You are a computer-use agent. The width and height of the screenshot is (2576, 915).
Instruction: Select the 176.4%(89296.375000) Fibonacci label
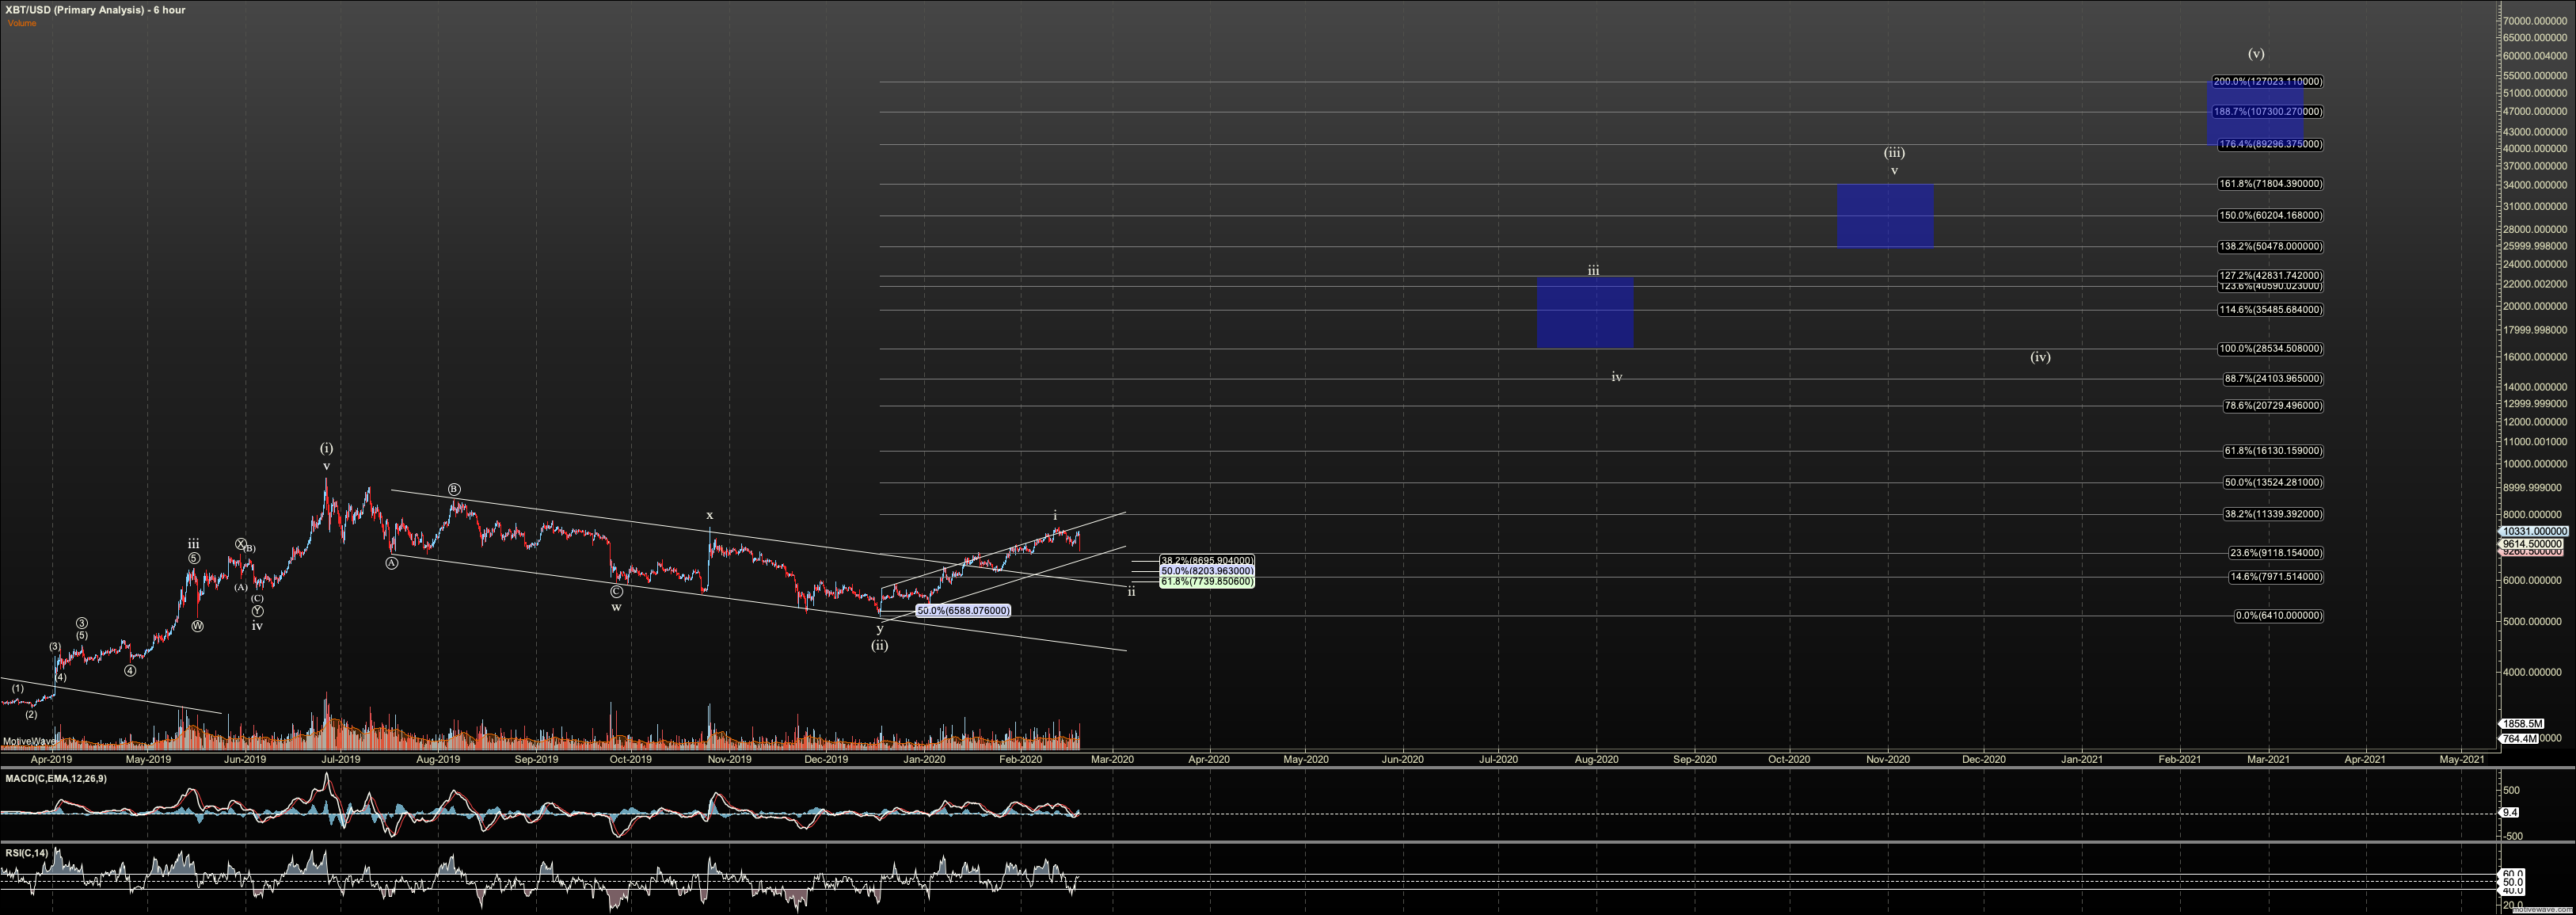(2270, 145)
